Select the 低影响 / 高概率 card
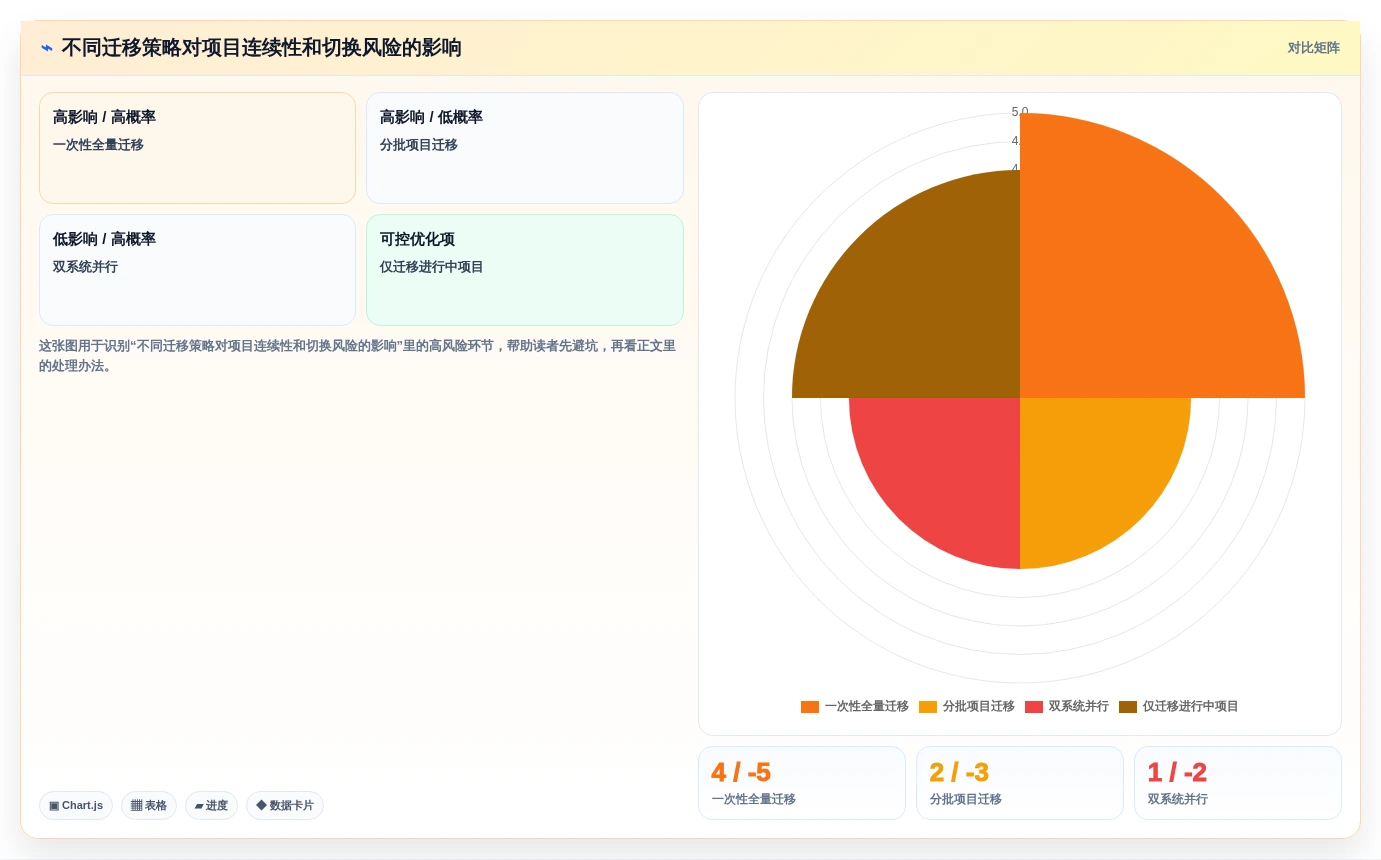 (x=197, y=270)
